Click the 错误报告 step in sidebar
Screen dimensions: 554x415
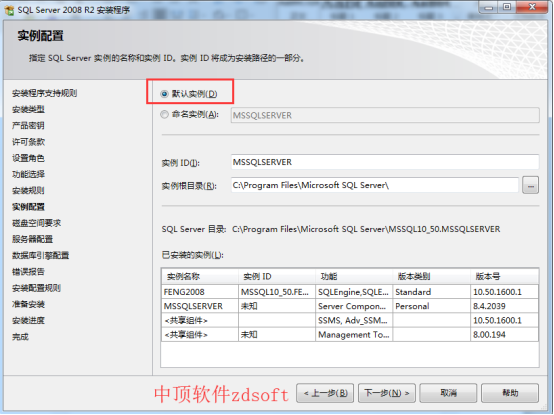click(28, 272)
